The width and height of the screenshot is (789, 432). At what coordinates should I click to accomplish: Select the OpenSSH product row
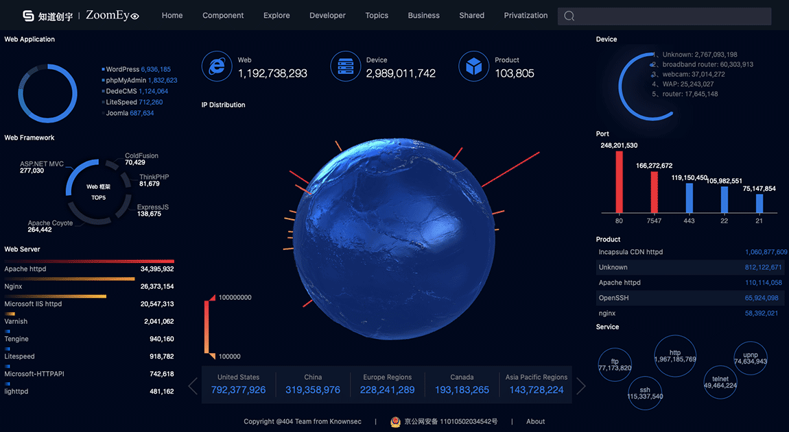tap(690, 298)
